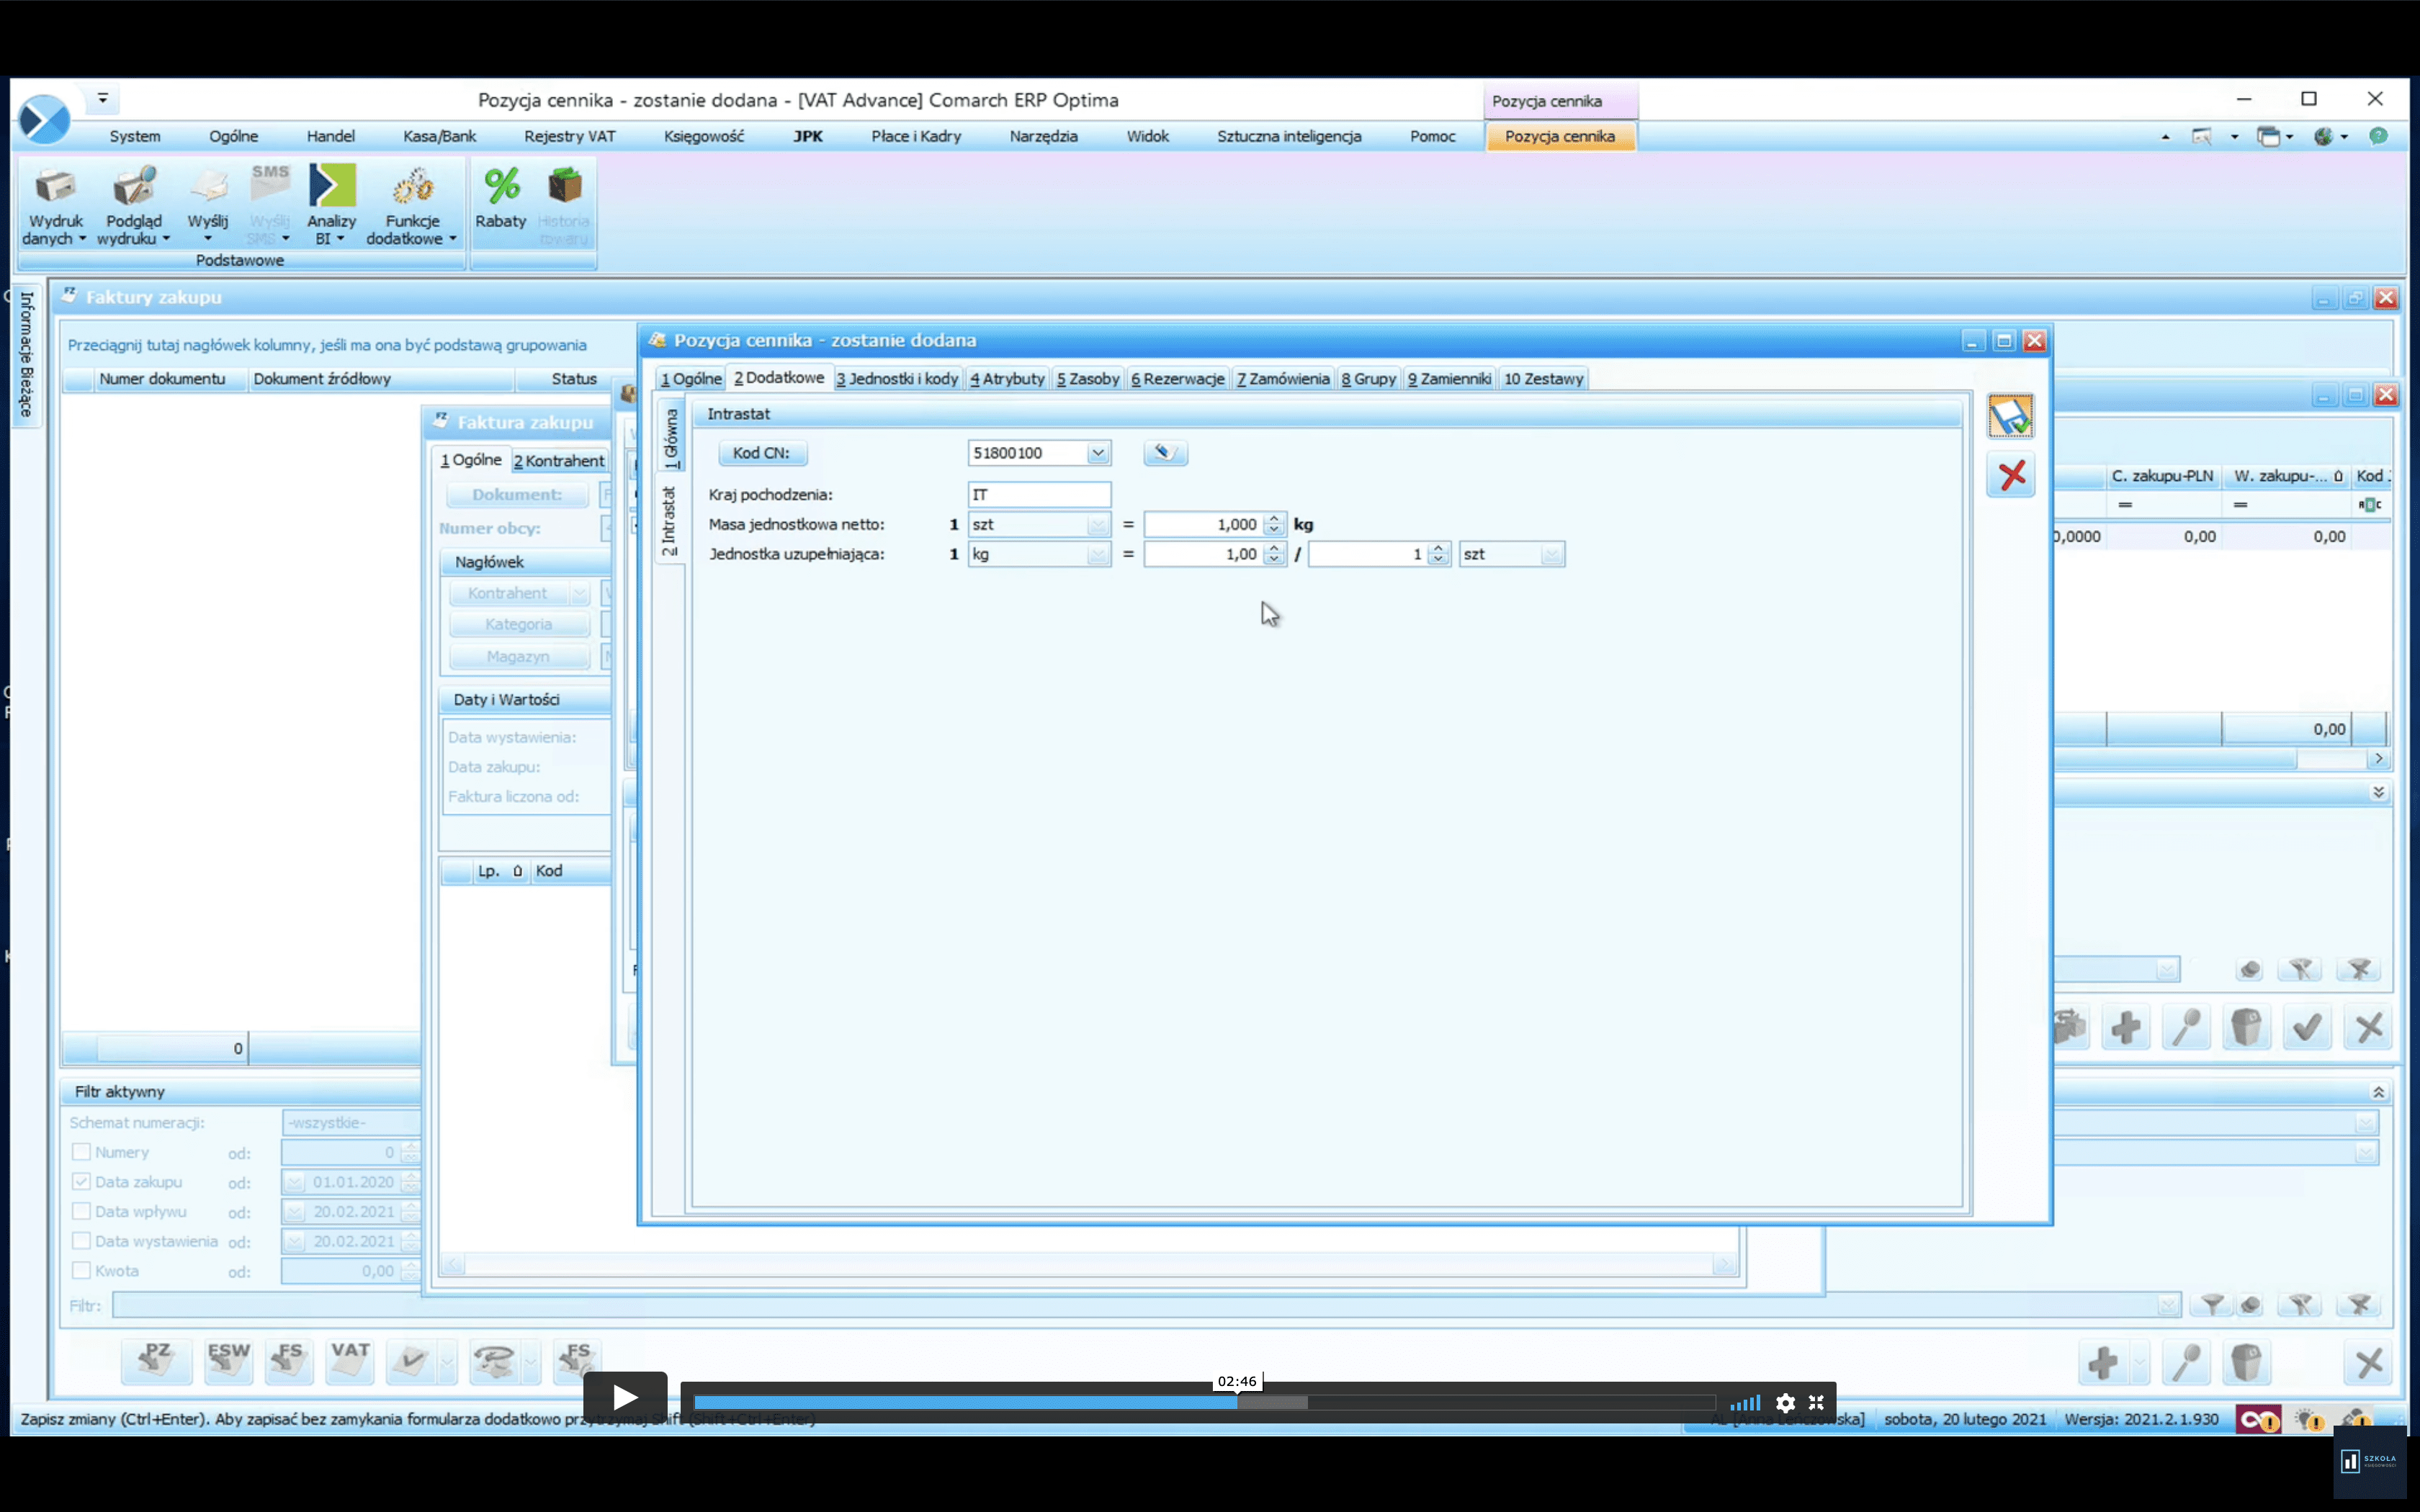Toggle the Data wpływu filter checkbox
Image resolution: width=2420 pixels, height=1512 pixels.
coord(81,1211)
